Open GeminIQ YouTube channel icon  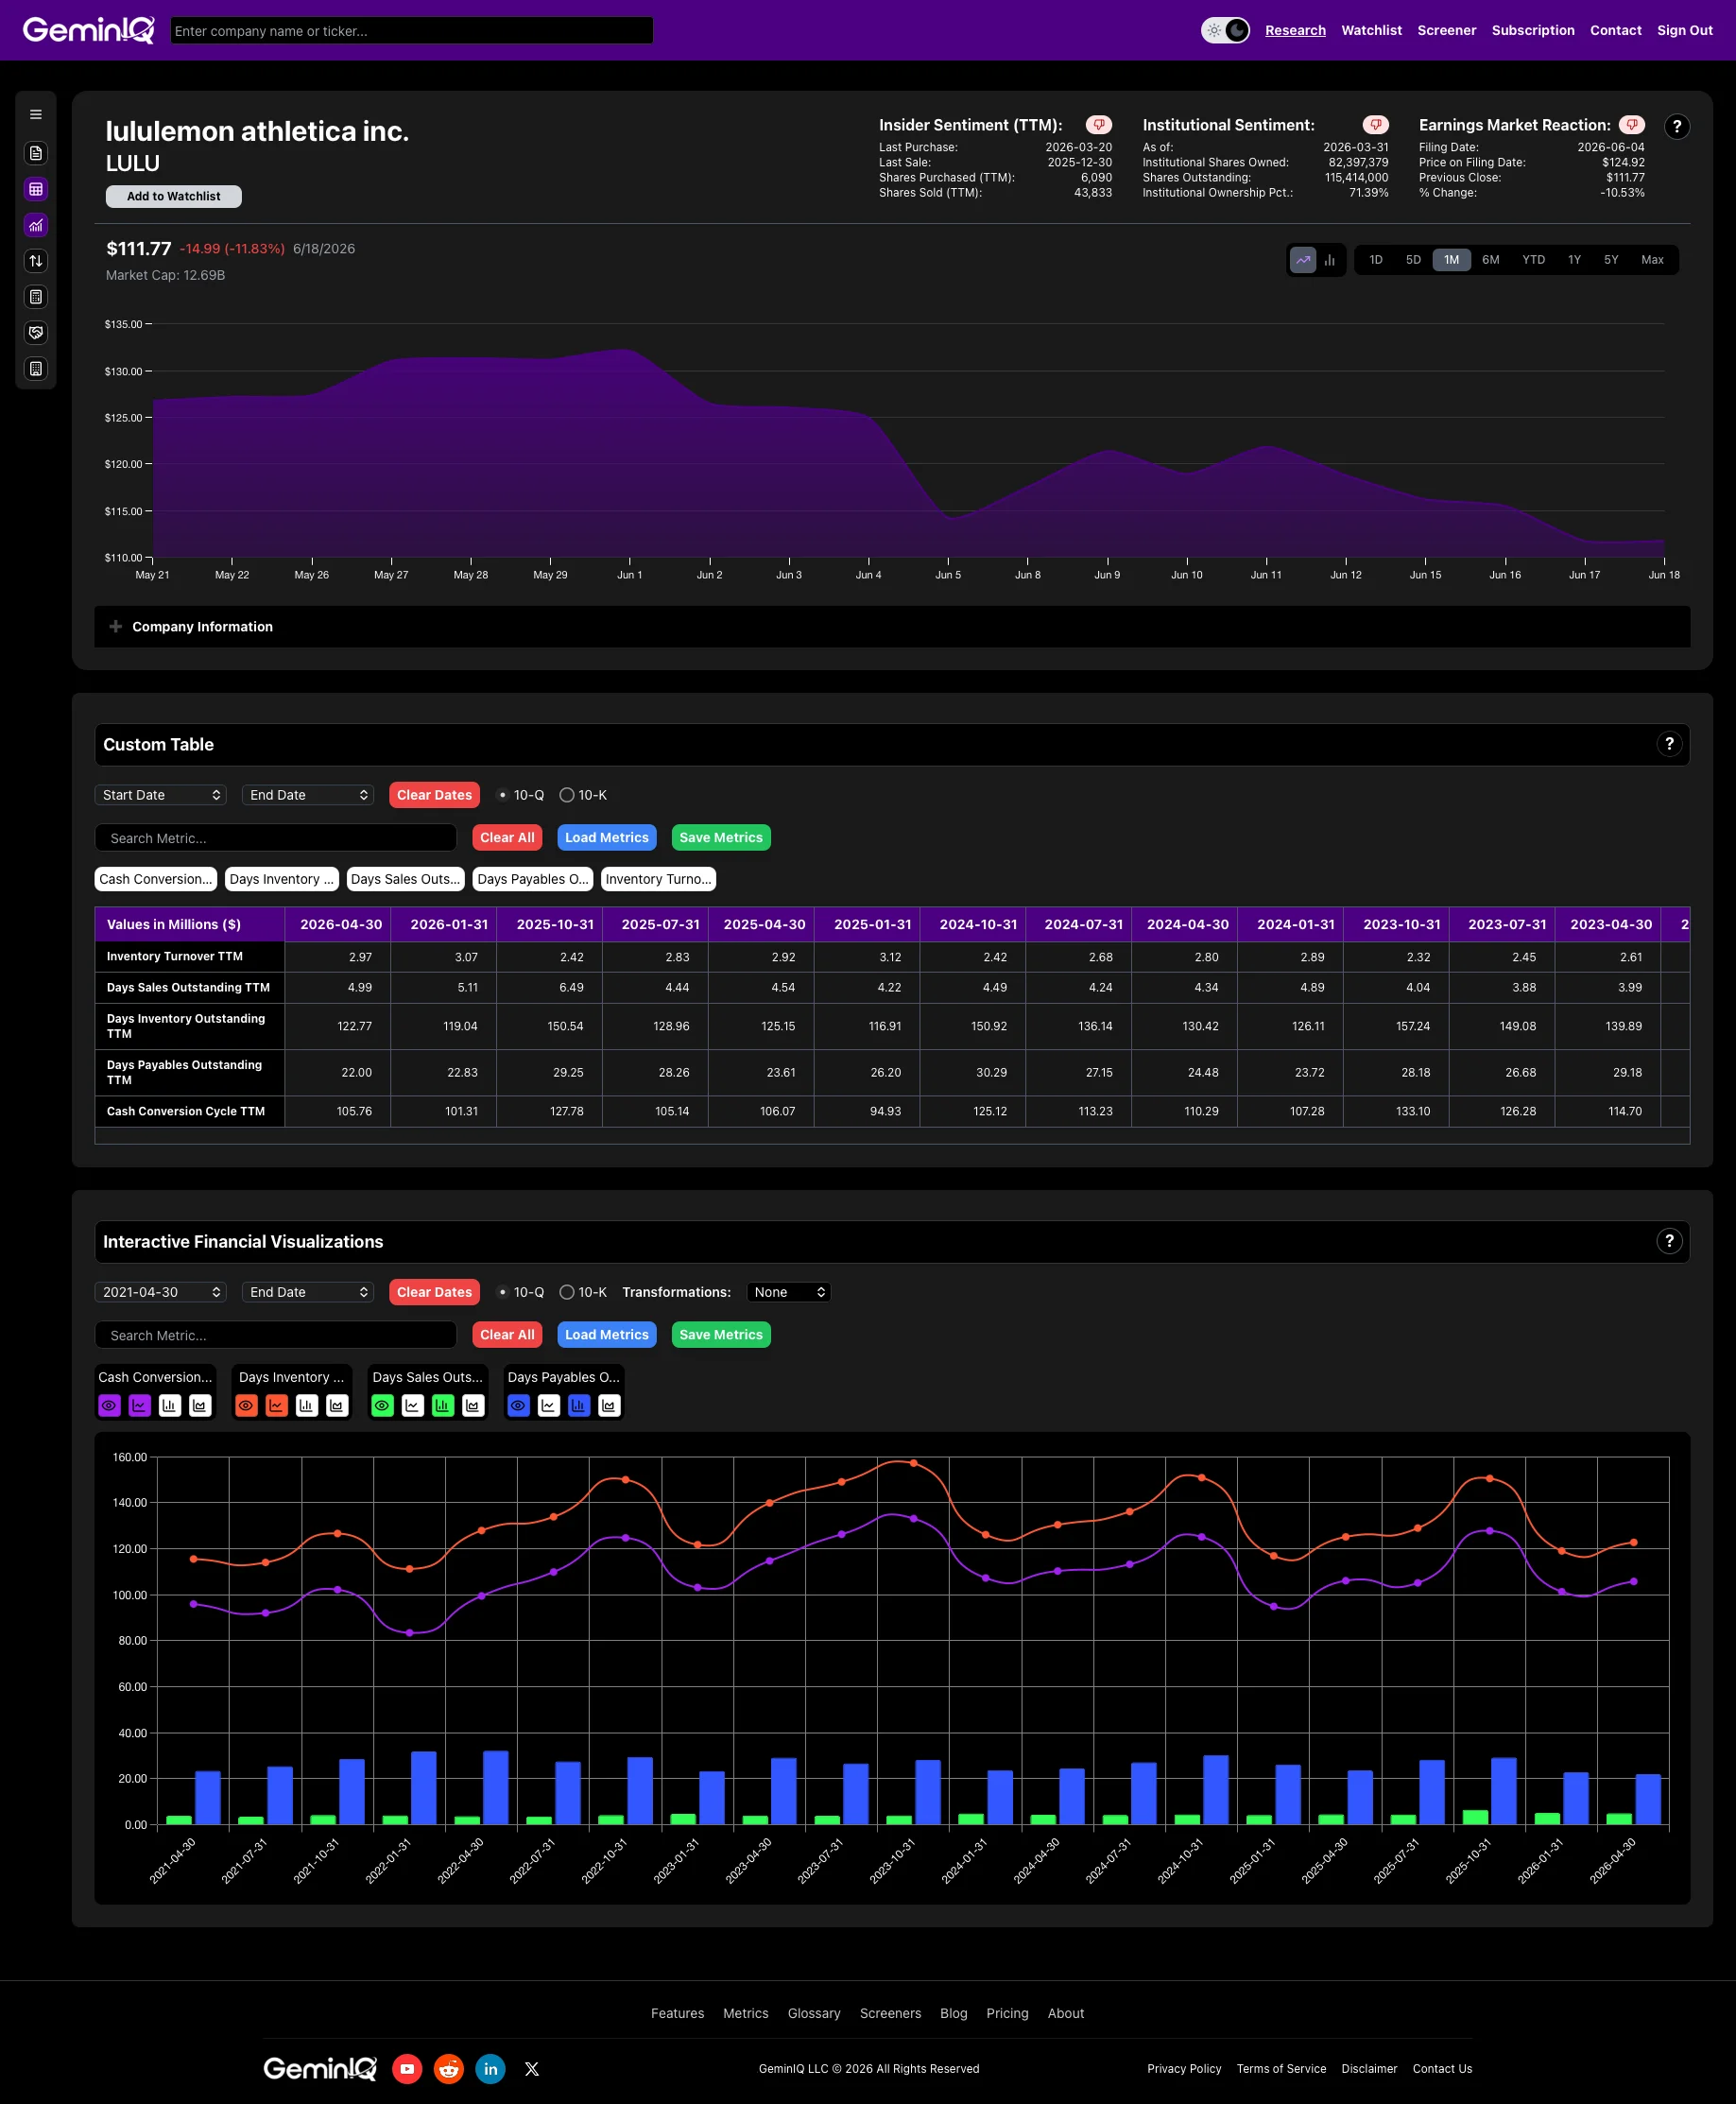coord(407,2068)
